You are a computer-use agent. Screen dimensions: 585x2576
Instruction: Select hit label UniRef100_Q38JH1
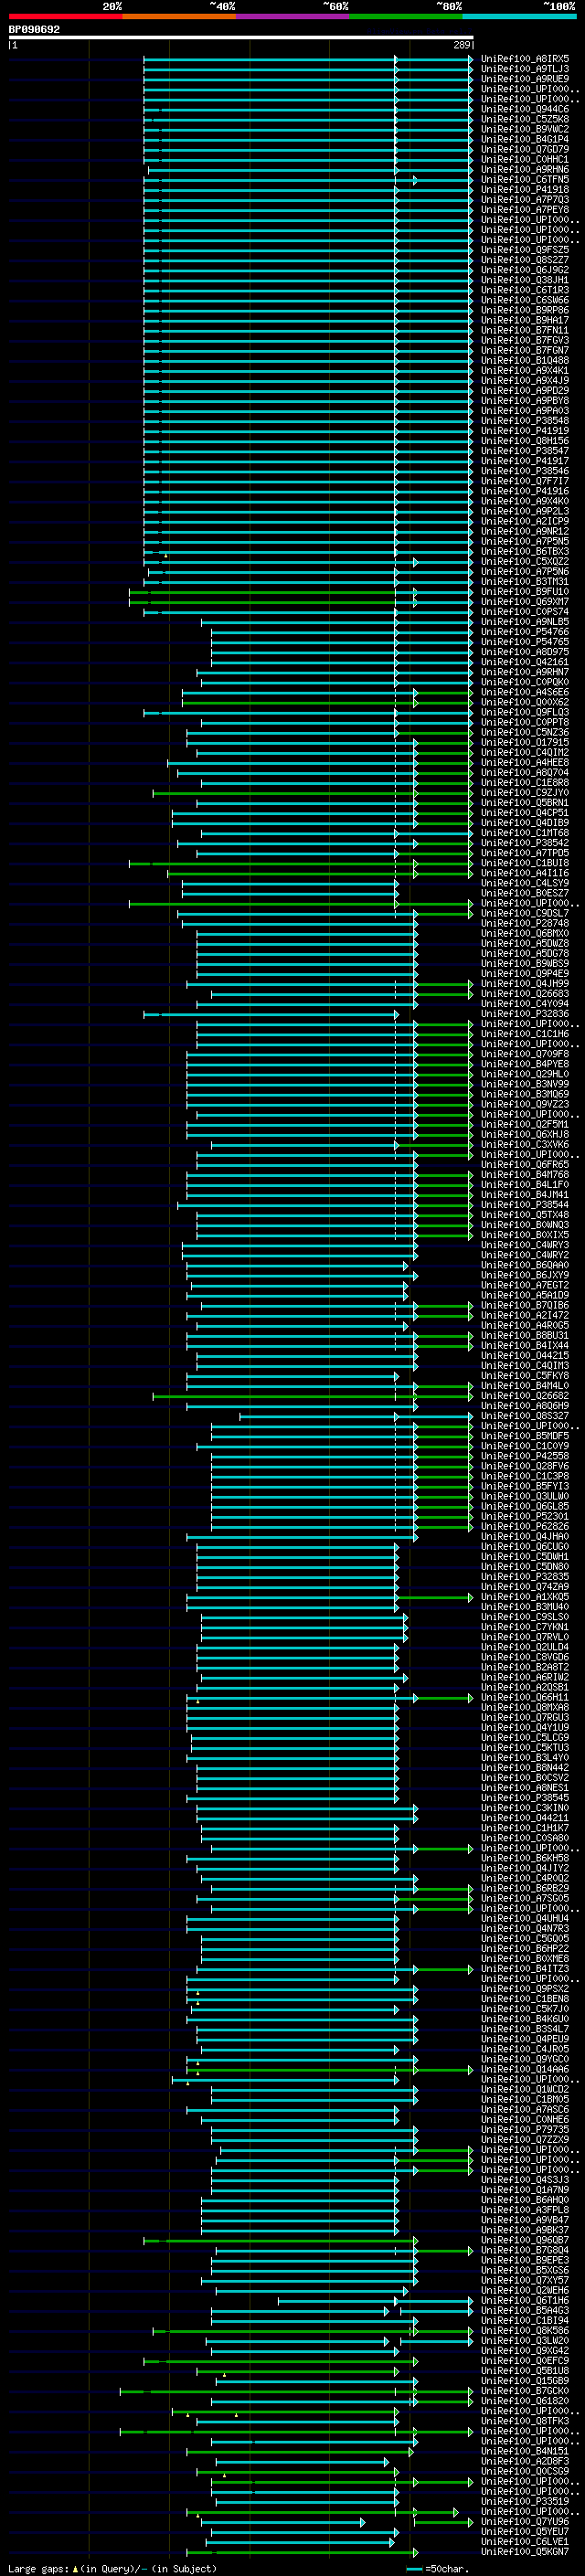coord(525,280)
